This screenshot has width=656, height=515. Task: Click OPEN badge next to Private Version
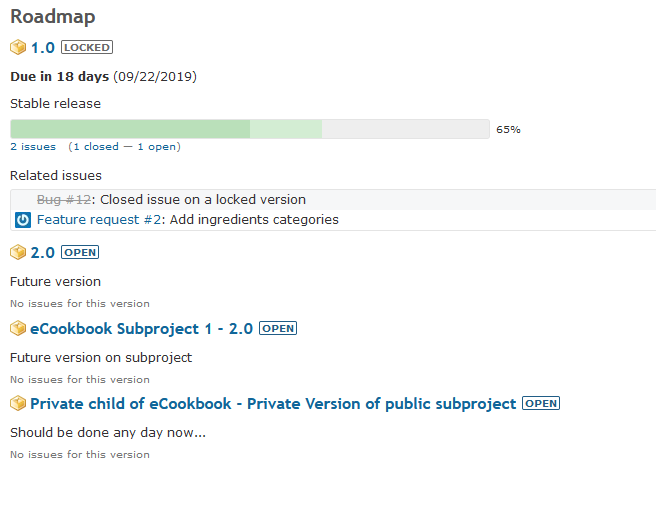point(541,404)
